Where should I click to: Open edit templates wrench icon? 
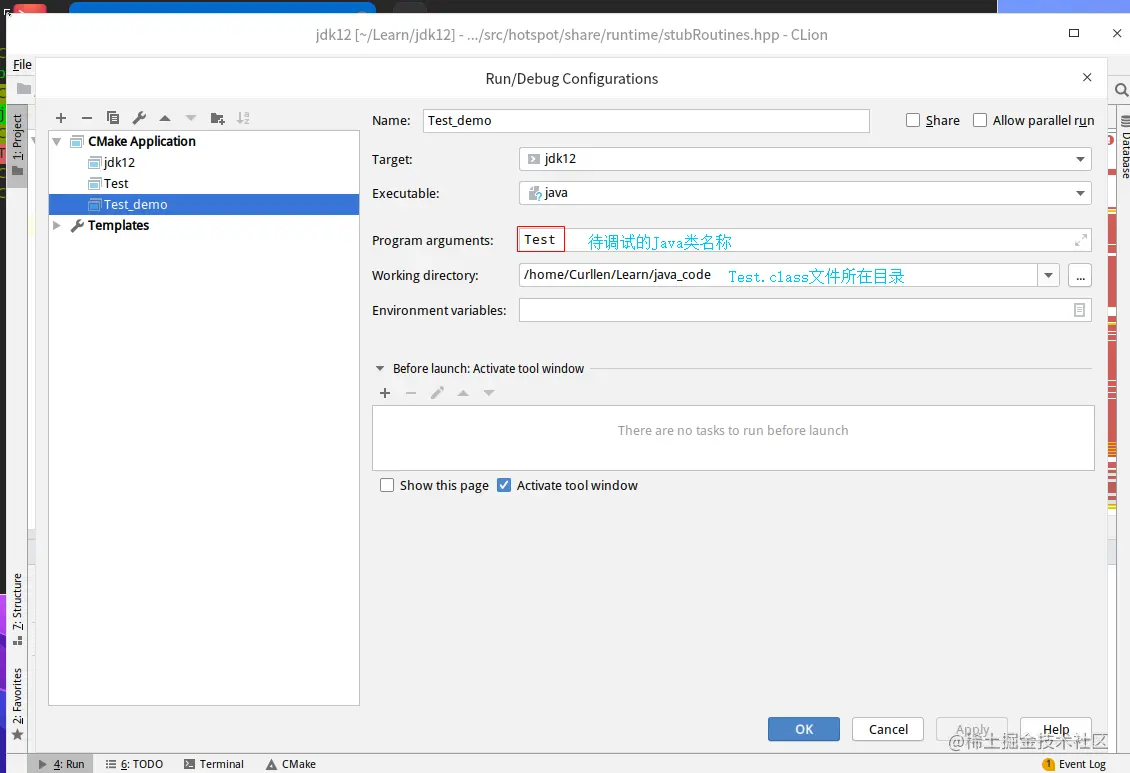(139, 118)
